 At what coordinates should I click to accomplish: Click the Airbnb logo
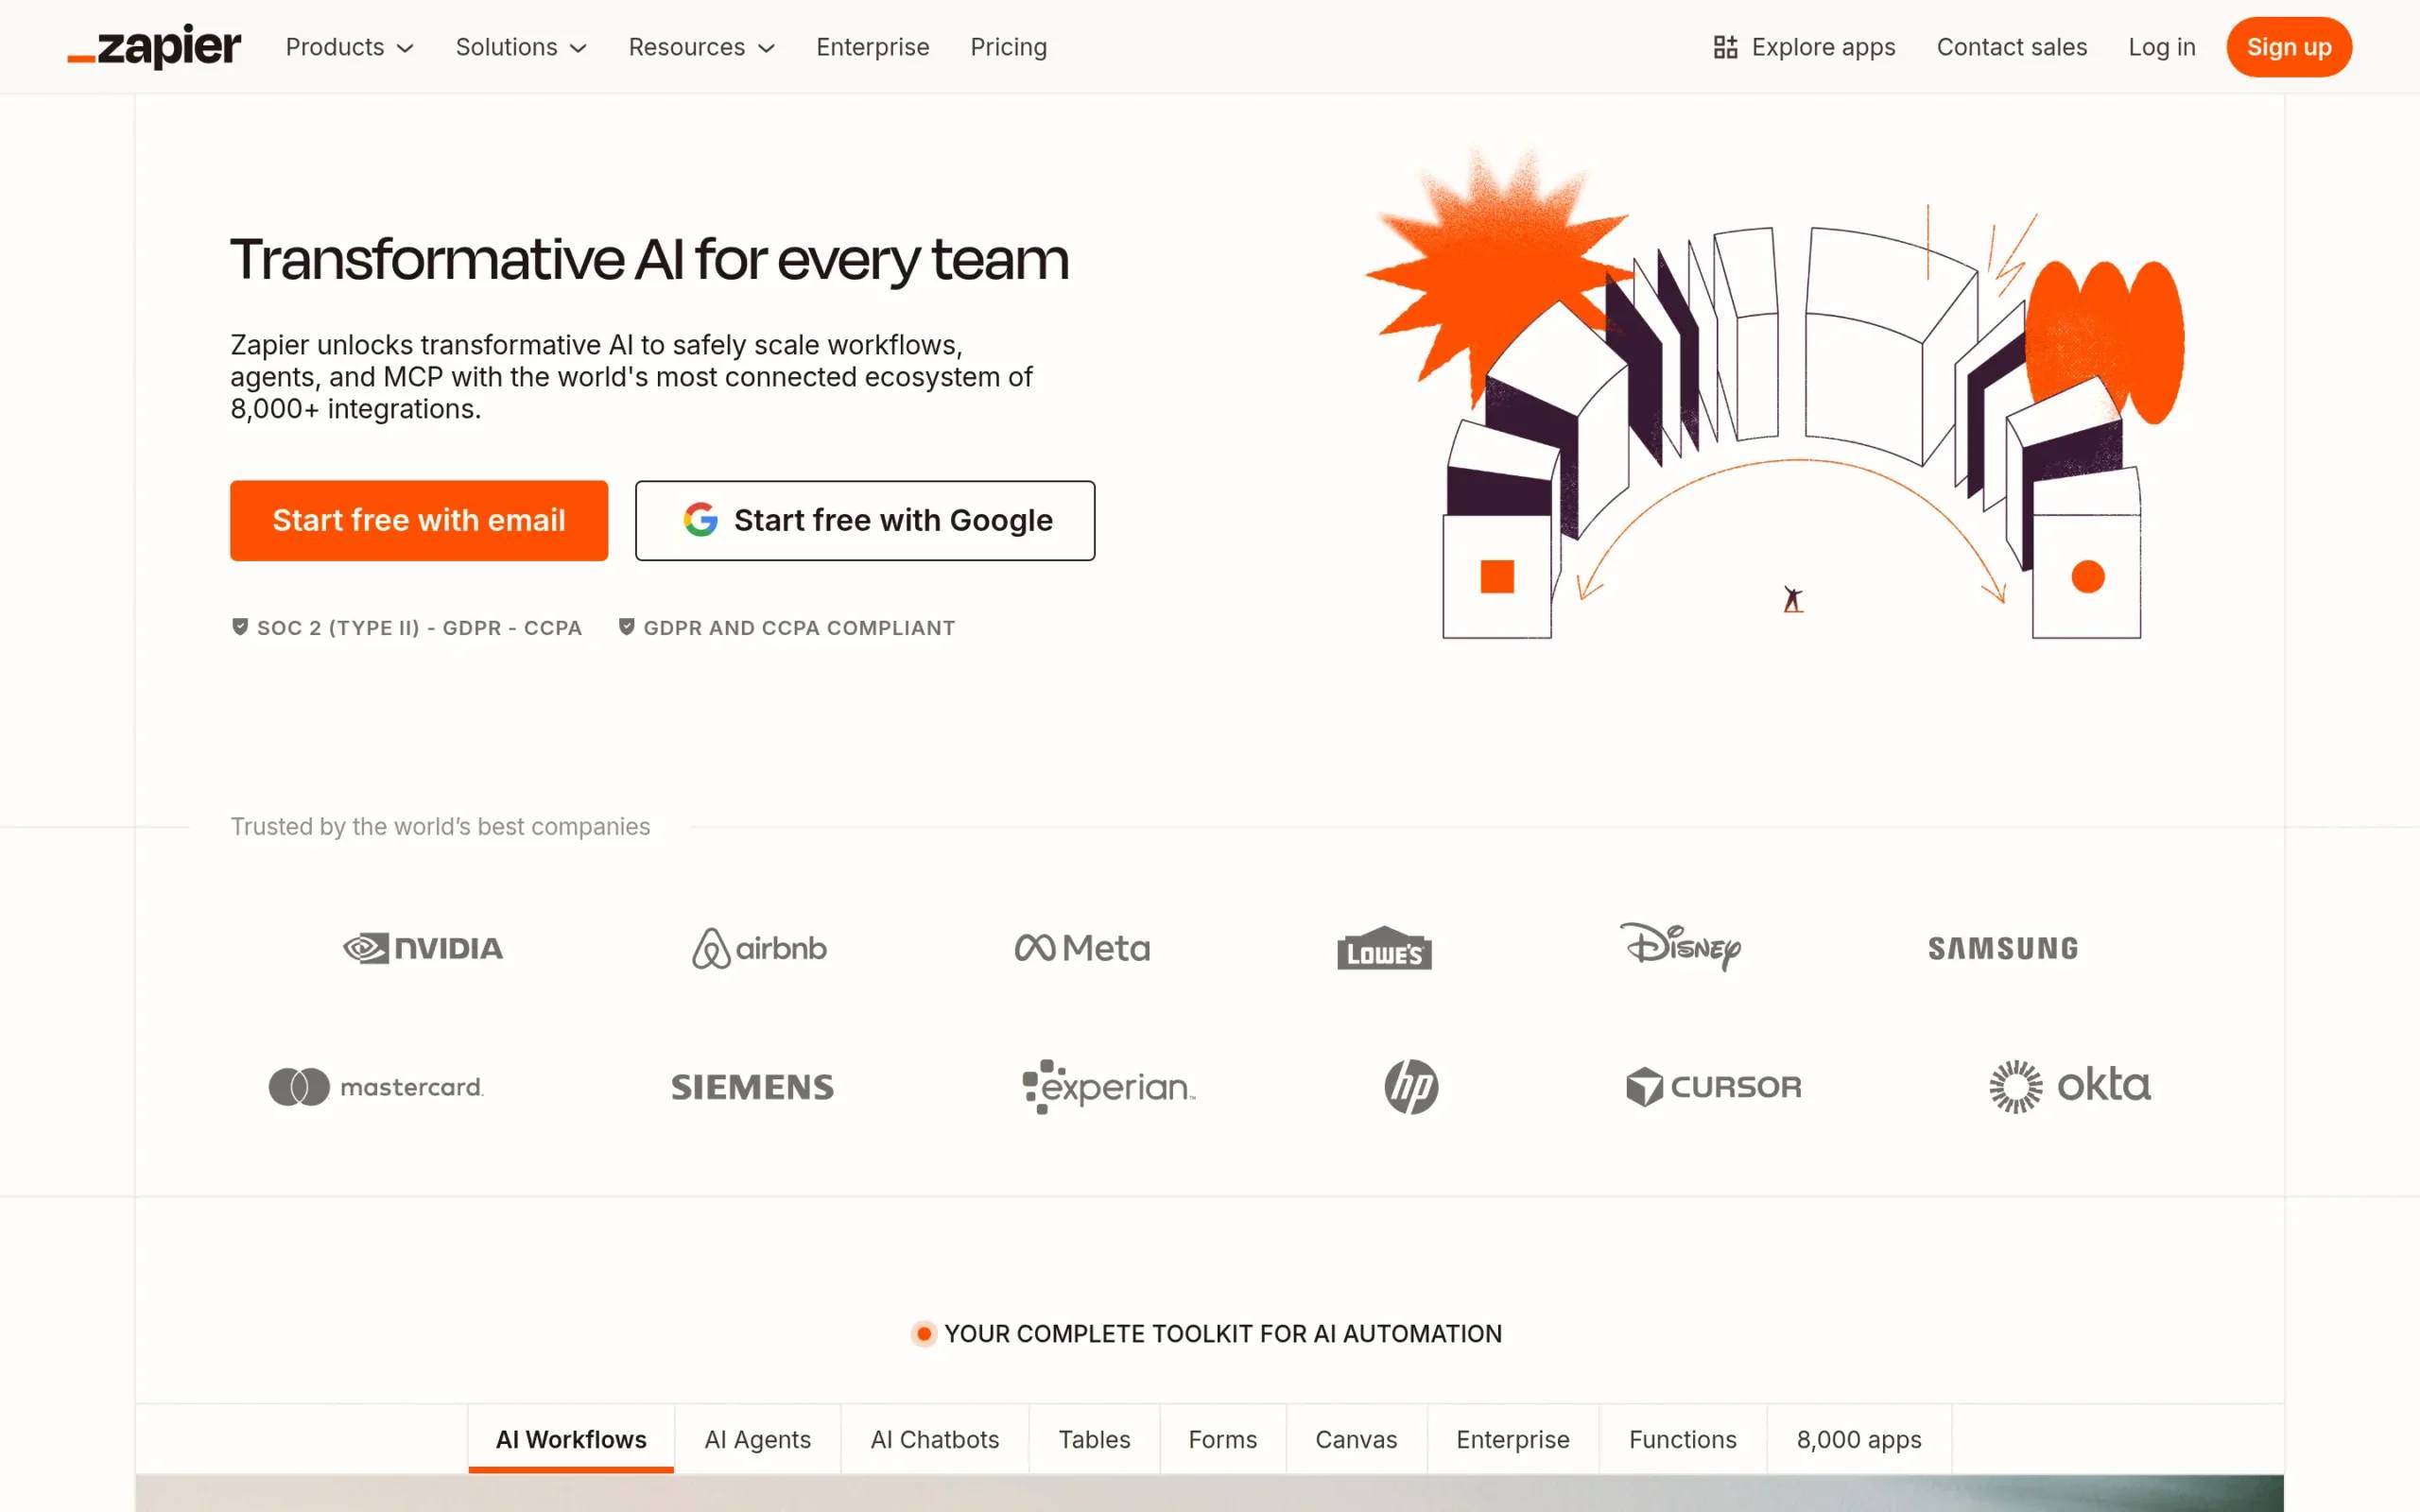759,948
